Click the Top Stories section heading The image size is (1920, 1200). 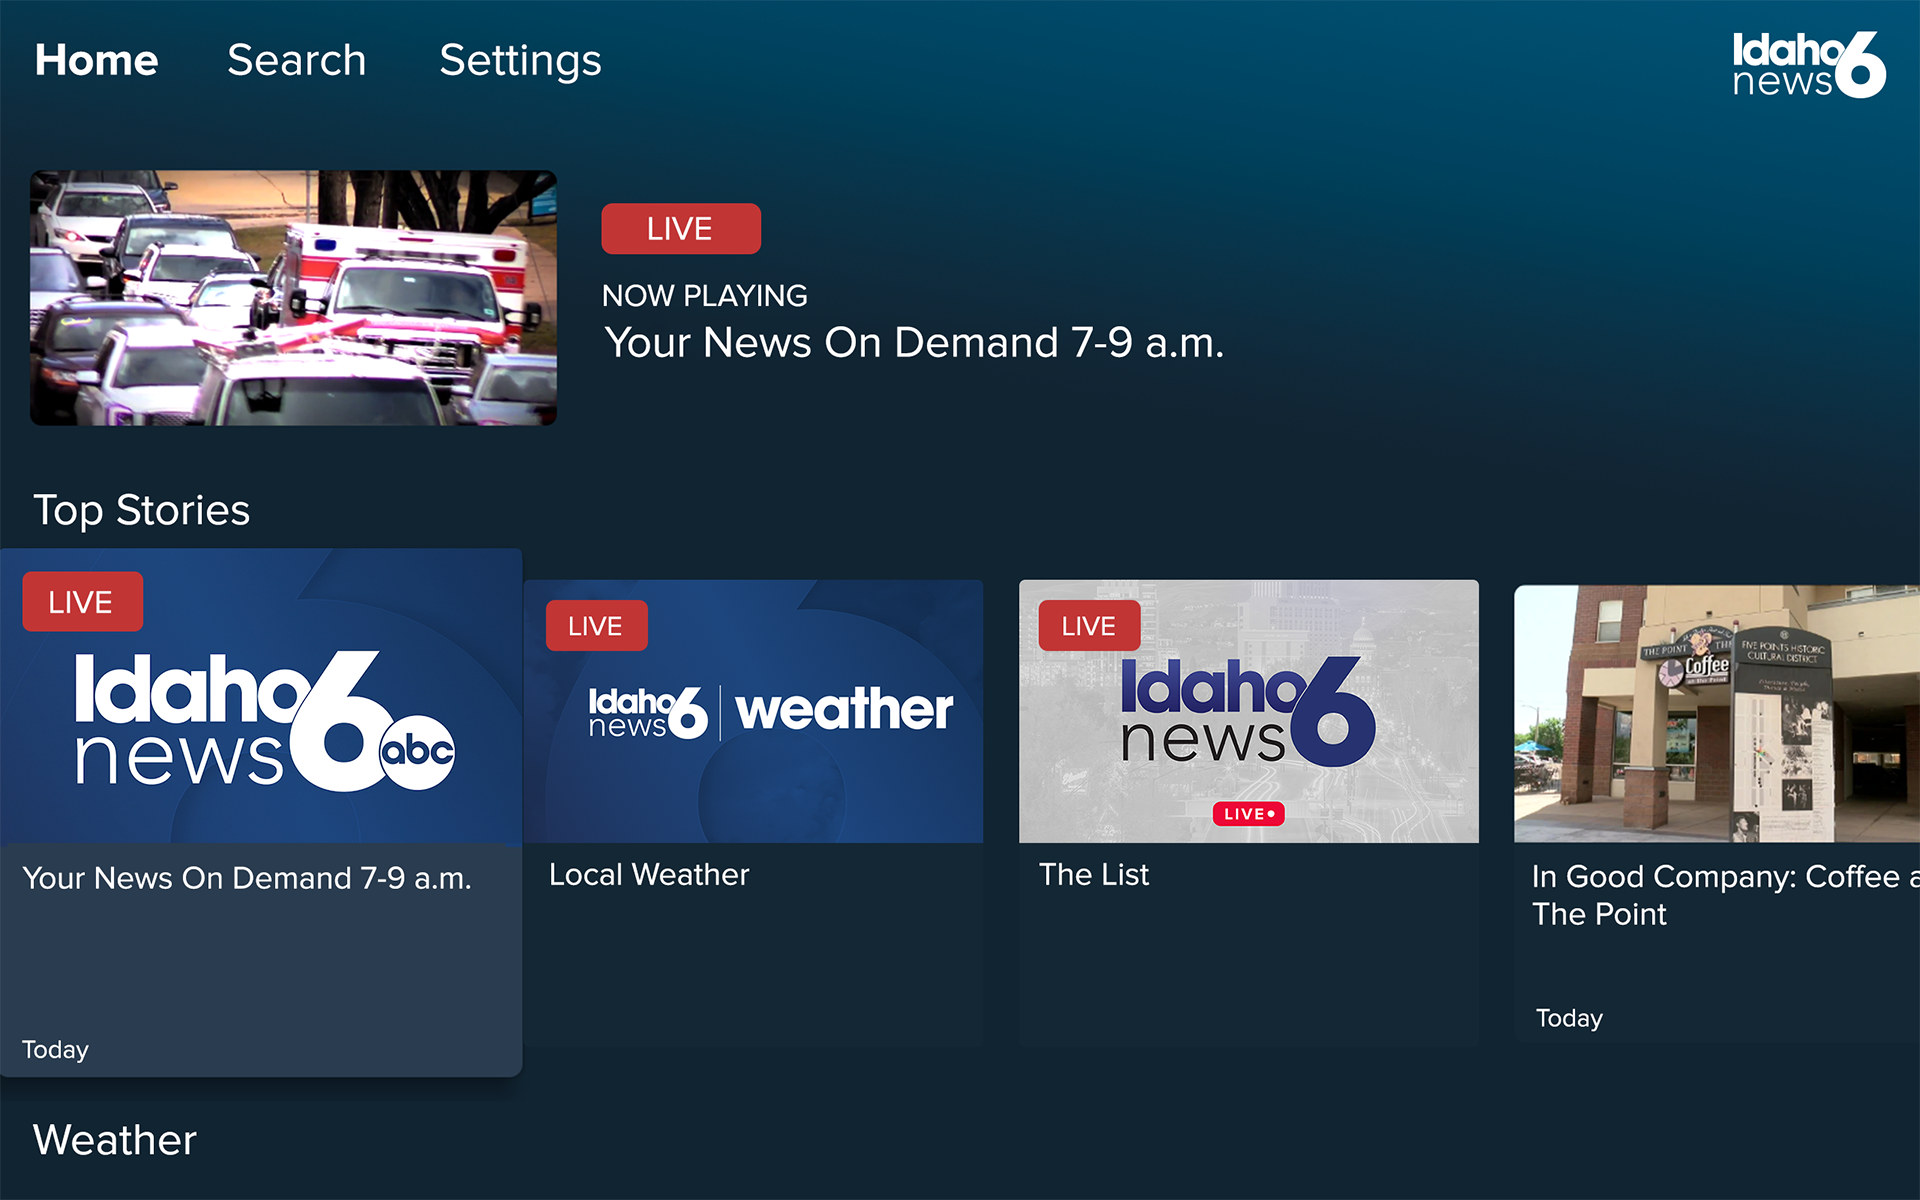(x=142, y=511)
